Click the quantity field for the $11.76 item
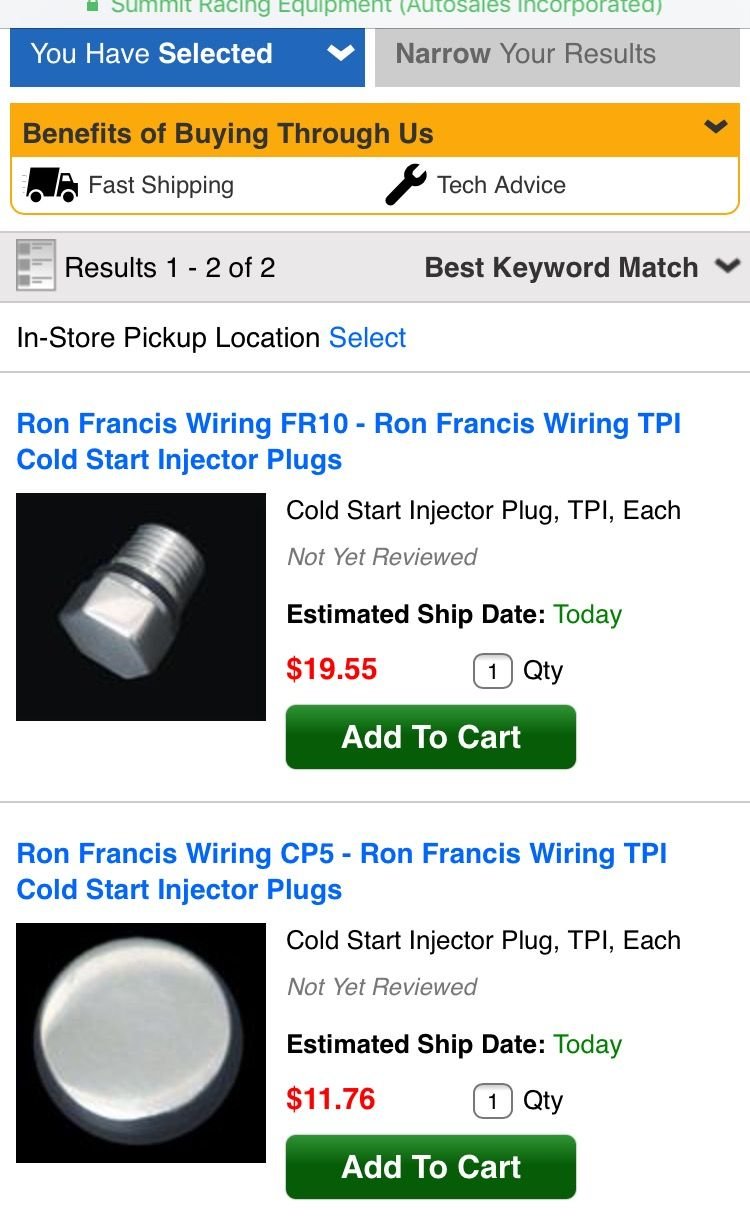750x1229 pixels. (x=492, y=1101)
